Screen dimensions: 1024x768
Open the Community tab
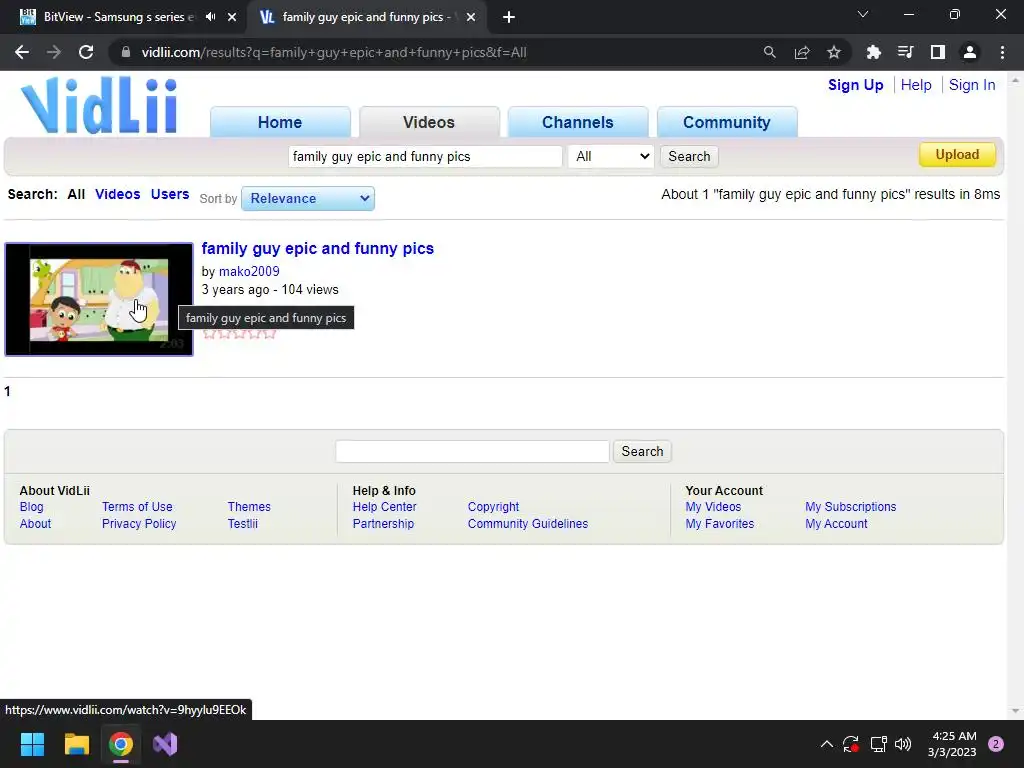coord(726,122)
